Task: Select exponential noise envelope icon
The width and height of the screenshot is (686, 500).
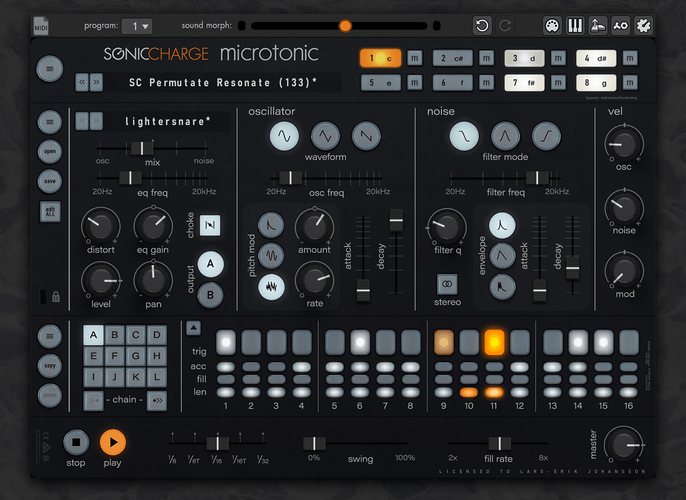Action: coord(502,225)
